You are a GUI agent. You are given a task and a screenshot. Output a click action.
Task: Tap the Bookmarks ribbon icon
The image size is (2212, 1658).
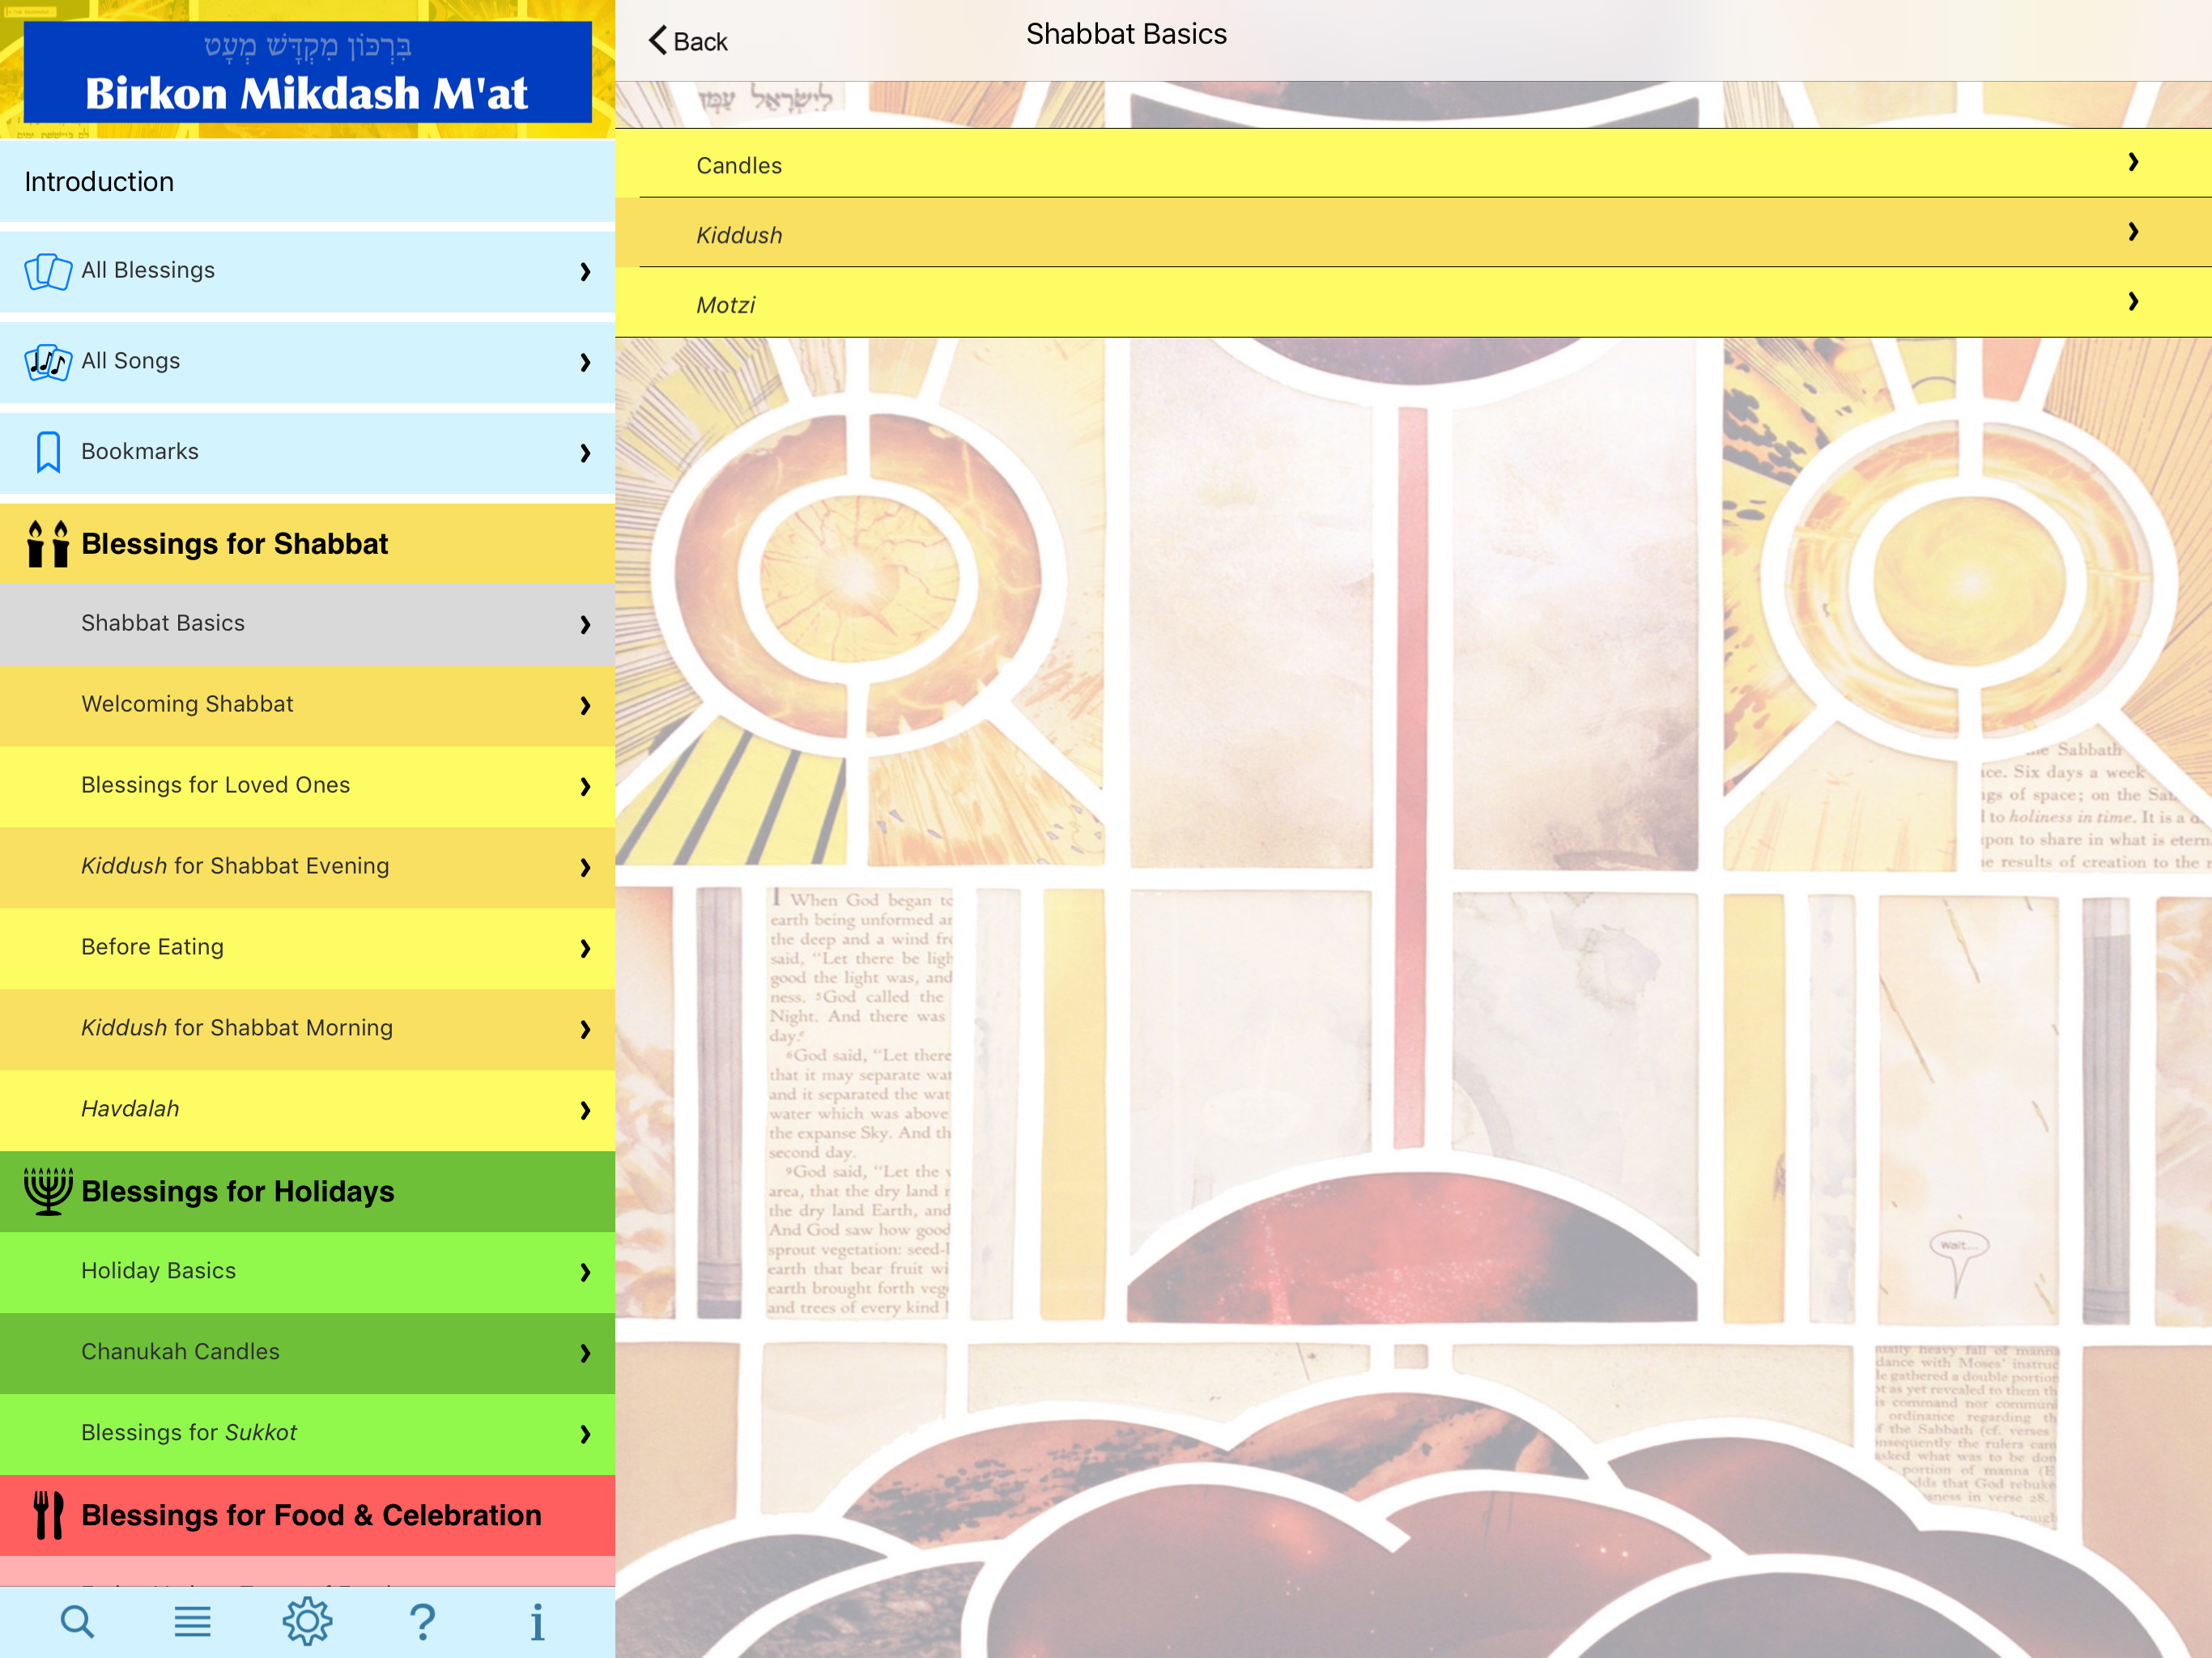[48, 452]
